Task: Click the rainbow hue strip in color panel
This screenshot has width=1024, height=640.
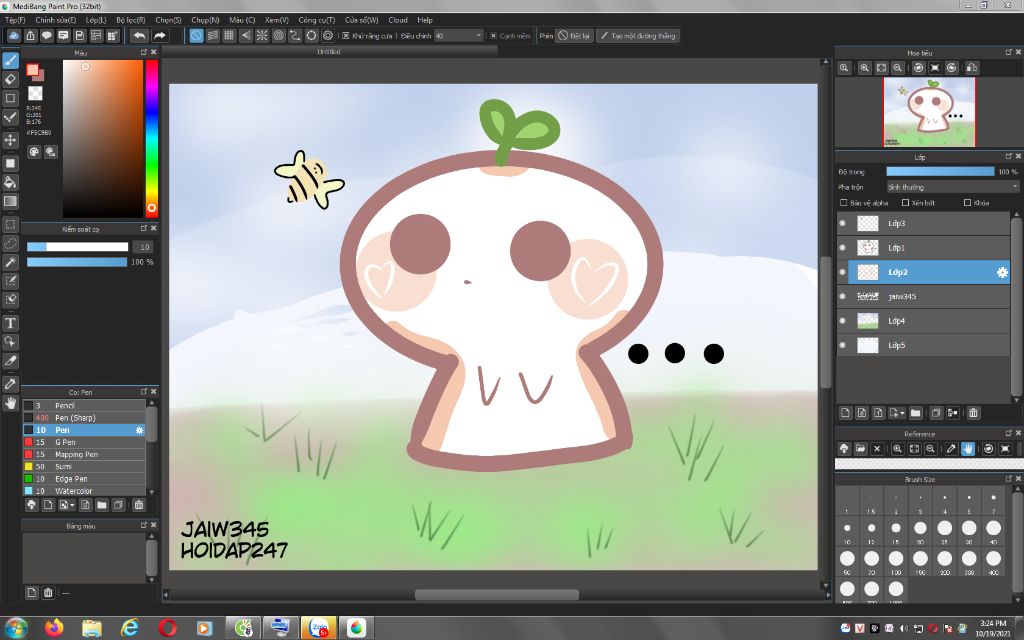Action: coord(152,138)
